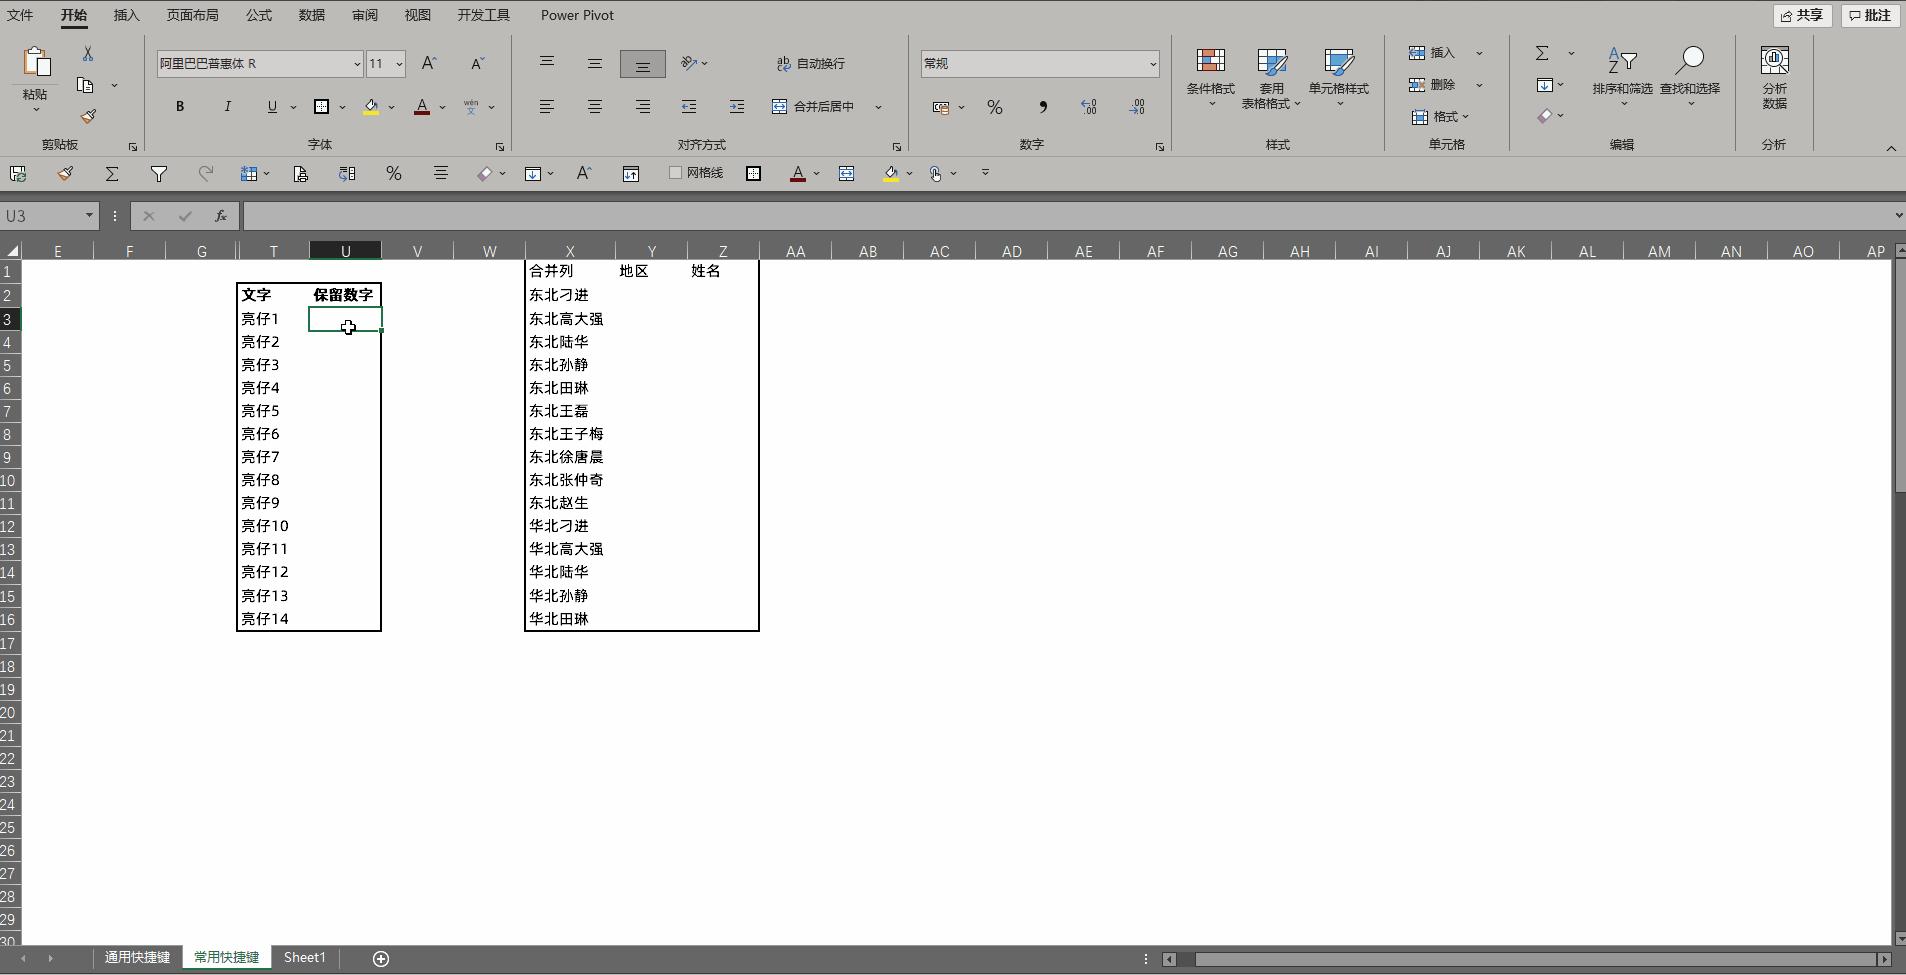The width and height of the screenshot is (1906, 975).
Task: Expand the 合并后居中 dropdown arrow
Action: 878,107
